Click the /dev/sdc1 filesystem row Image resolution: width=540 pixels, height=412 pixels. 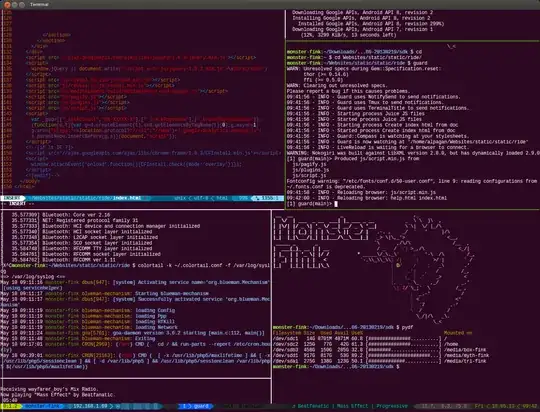360,339
